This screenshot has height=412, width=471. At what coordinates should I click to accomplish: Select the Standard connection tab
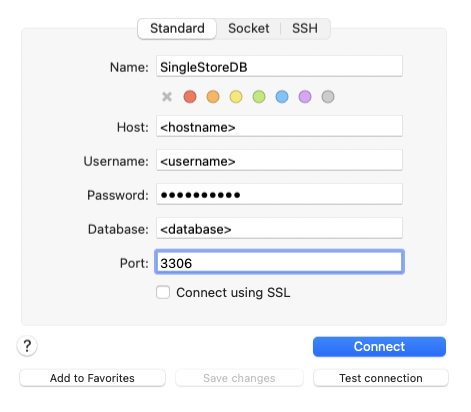click(177, 29)
